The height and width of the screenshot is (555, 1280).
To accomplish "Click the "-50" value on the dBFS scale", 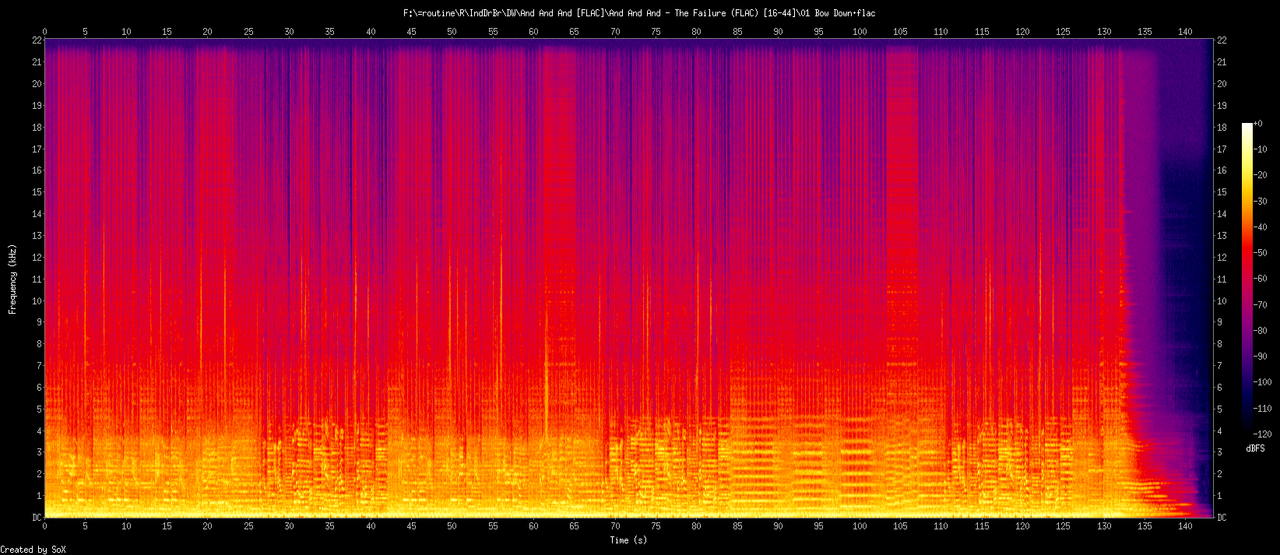I will tap(1262, 254).
